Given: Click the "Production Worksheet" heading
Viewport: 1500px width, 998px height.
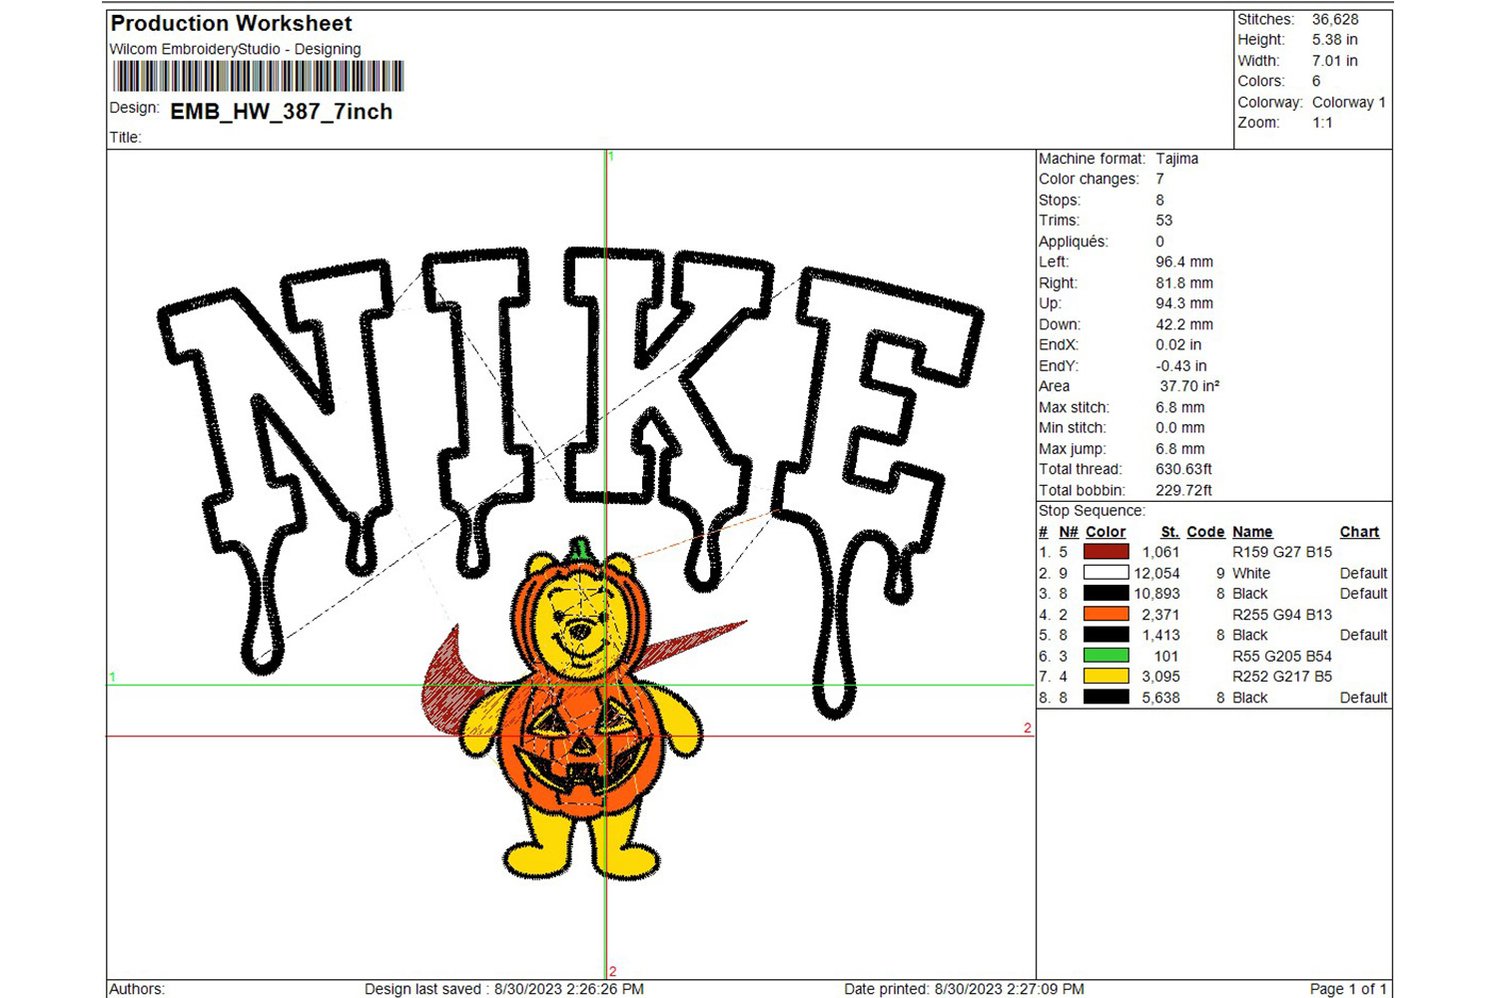Looking at the screenshot, I should point(231,23).
